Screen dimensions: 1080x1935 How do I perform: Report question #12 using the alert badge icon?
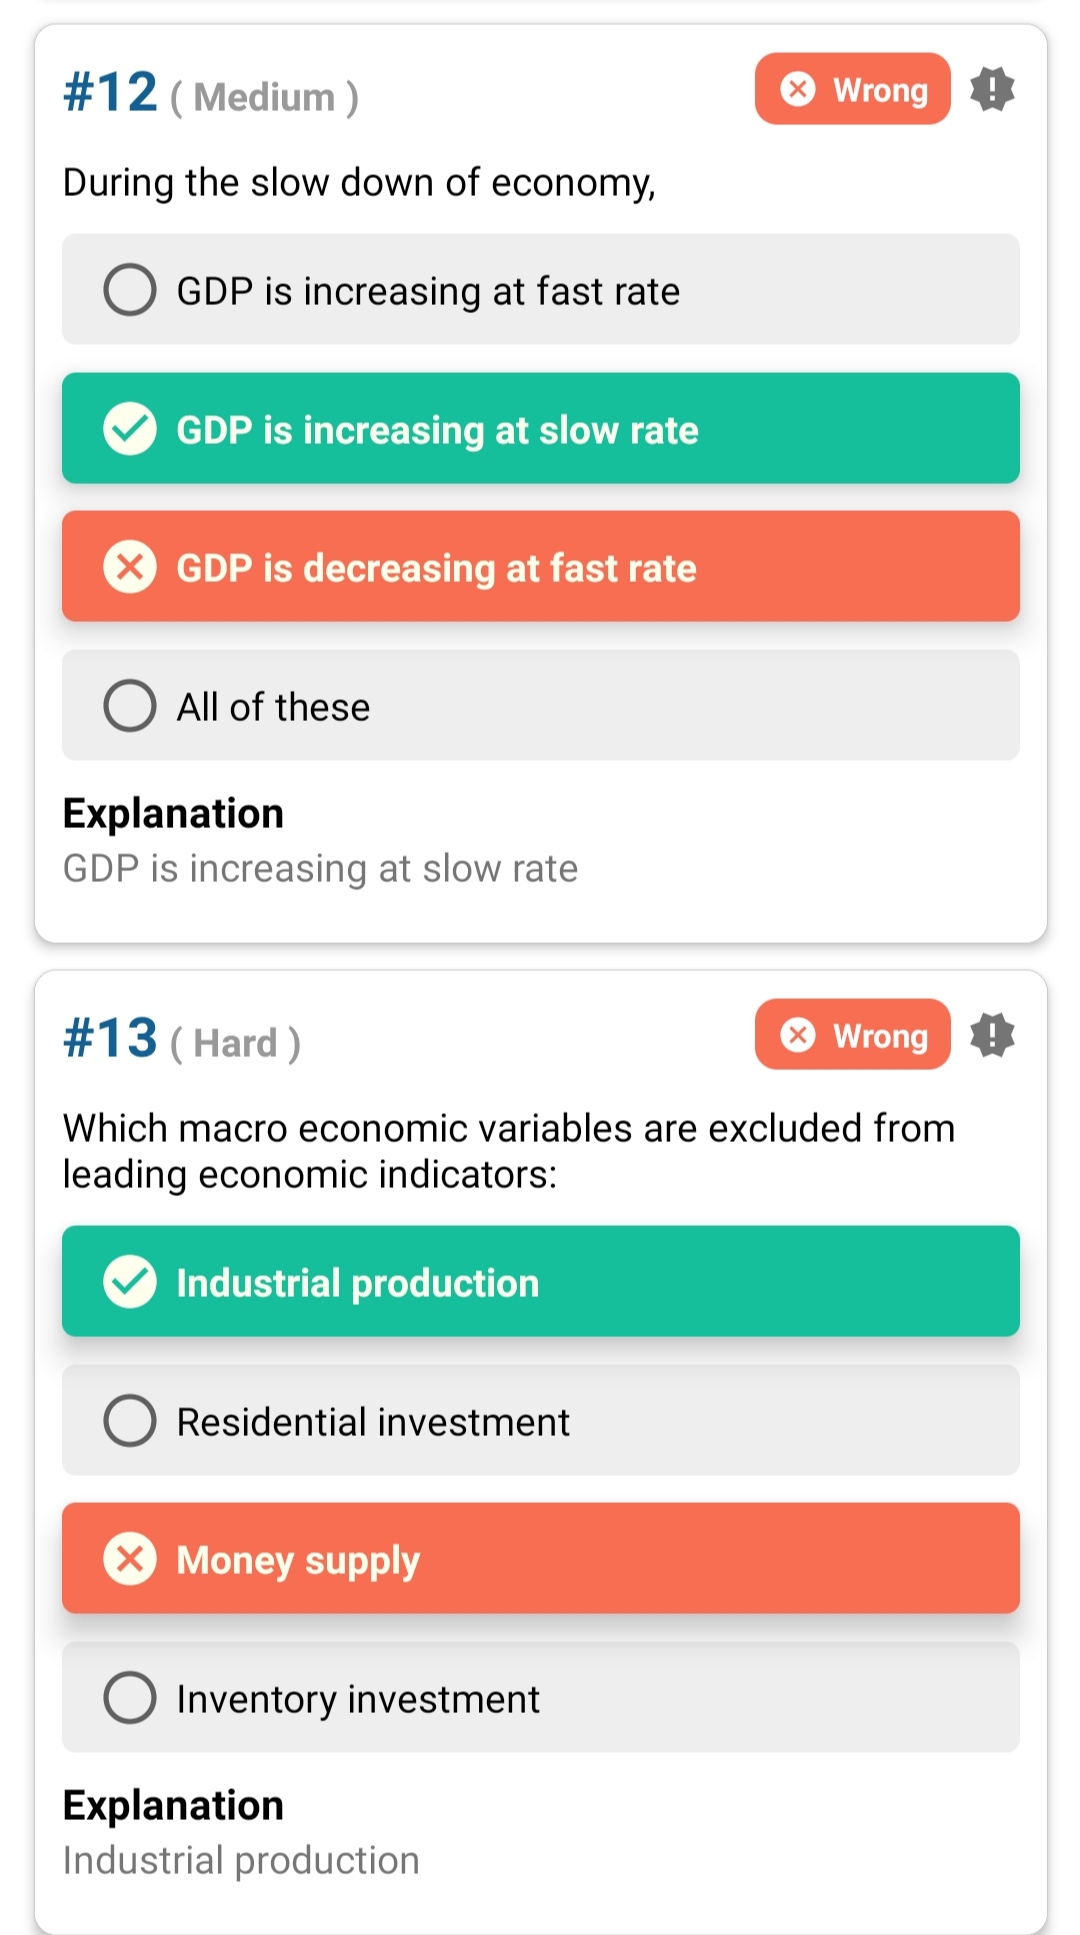(992, 89)
